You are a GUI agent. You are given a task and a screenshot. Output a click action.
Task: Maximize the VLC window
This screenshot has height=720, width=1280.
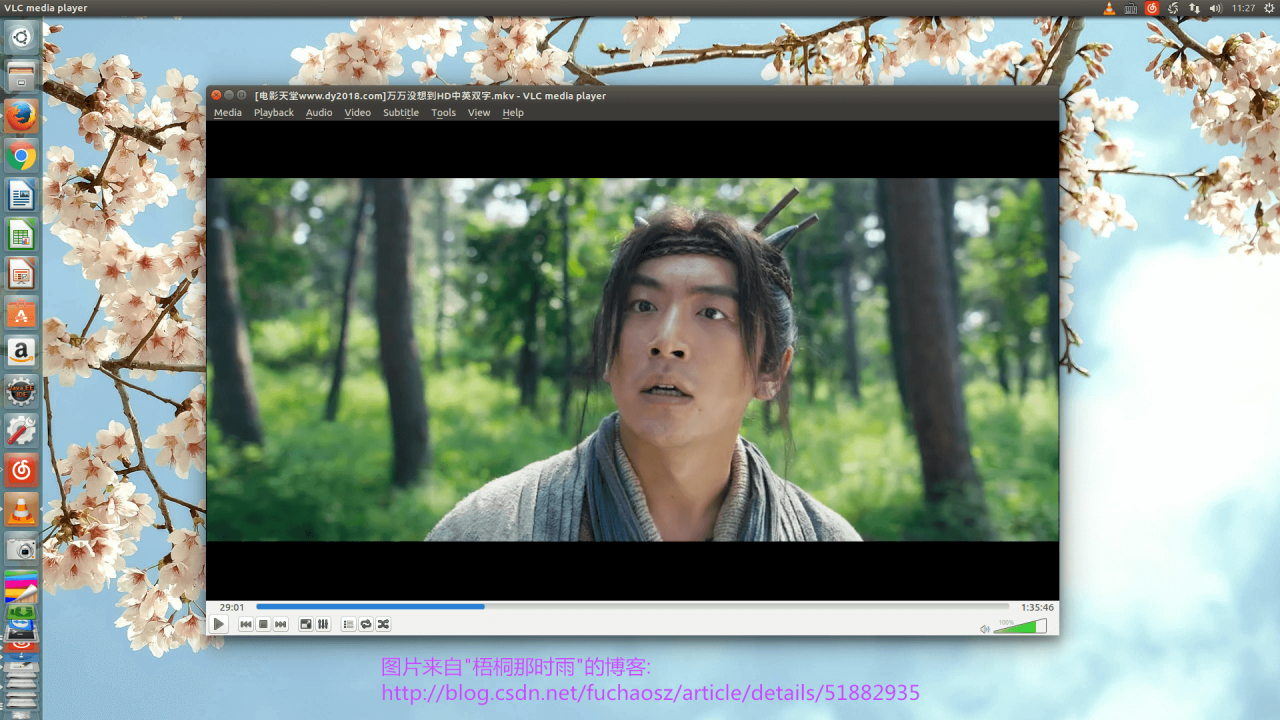[242, 95]
